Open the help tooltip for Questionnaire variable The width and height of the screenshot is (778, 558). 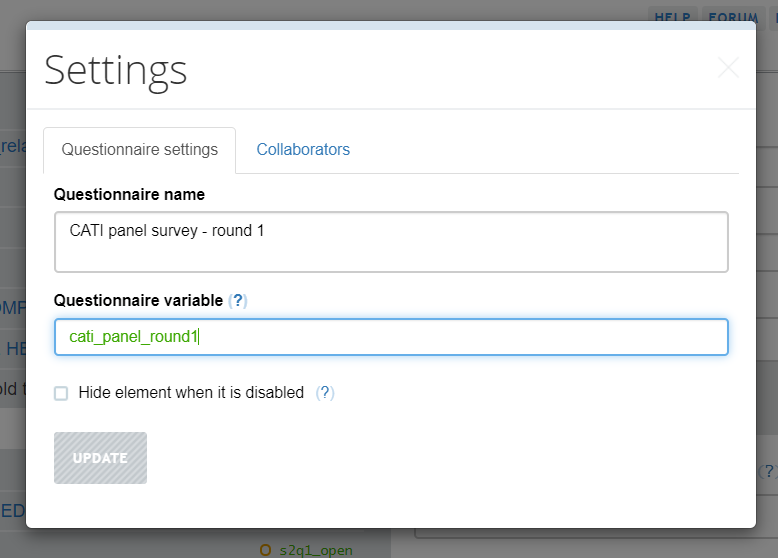click(x=238, y=301)
